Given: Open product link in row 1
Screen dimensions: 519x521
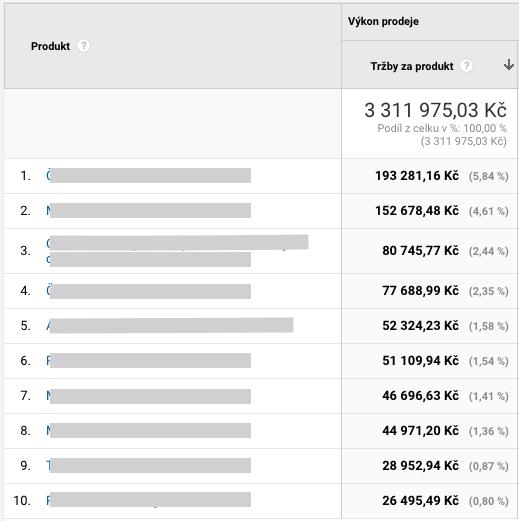Looking at the screenshot, I should tap(149, 175).
